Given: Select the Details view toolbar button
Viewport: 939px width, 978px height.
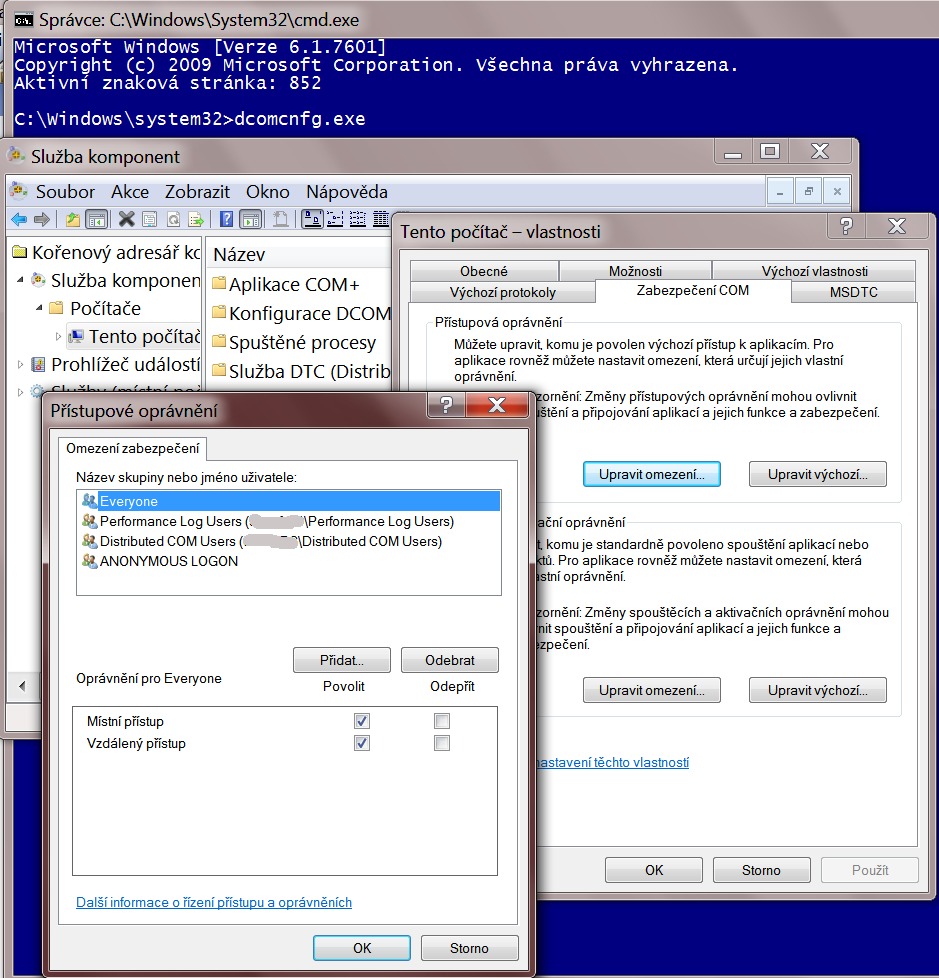Looking at the screenshot, I should tap(381, 219).
